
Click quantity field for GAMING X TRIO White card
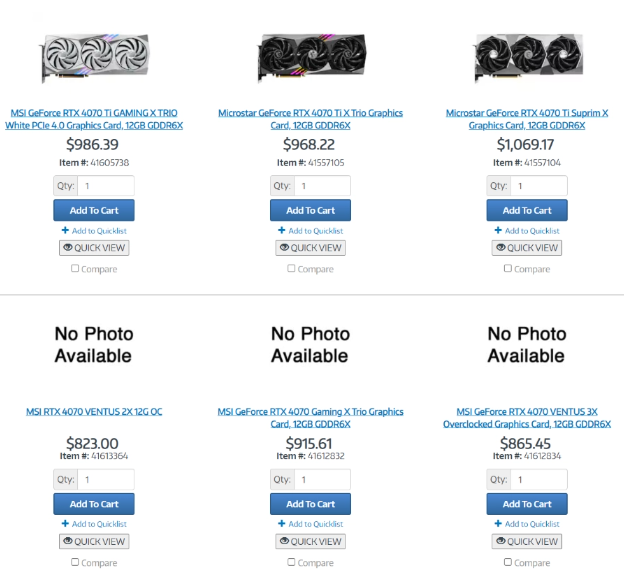tap(105, 186)
